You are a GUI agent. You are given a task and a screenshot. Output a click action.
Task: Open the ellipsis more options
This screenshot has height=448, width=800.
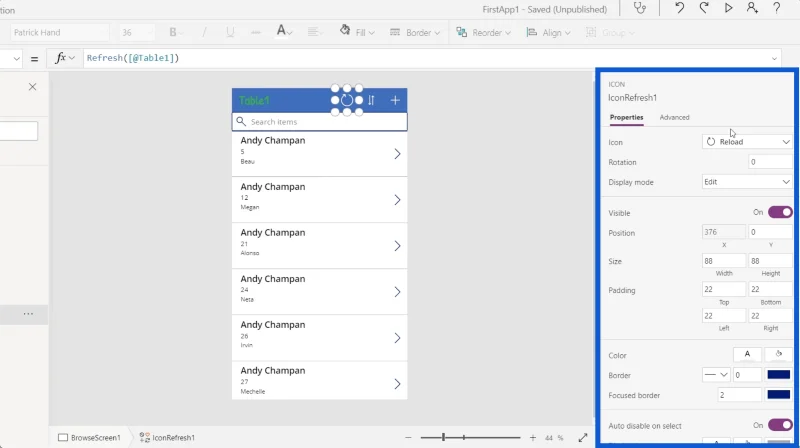point(28,314)
